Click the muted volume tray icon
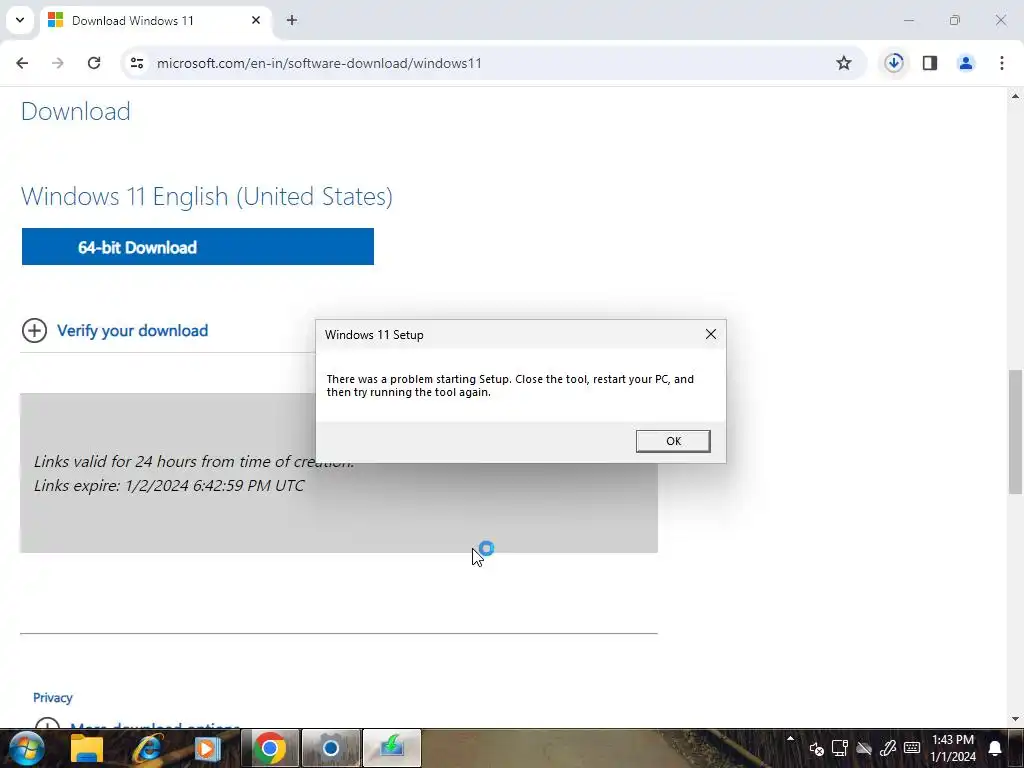The width and height of the screenshot is (1024, 768). point(816,748)
